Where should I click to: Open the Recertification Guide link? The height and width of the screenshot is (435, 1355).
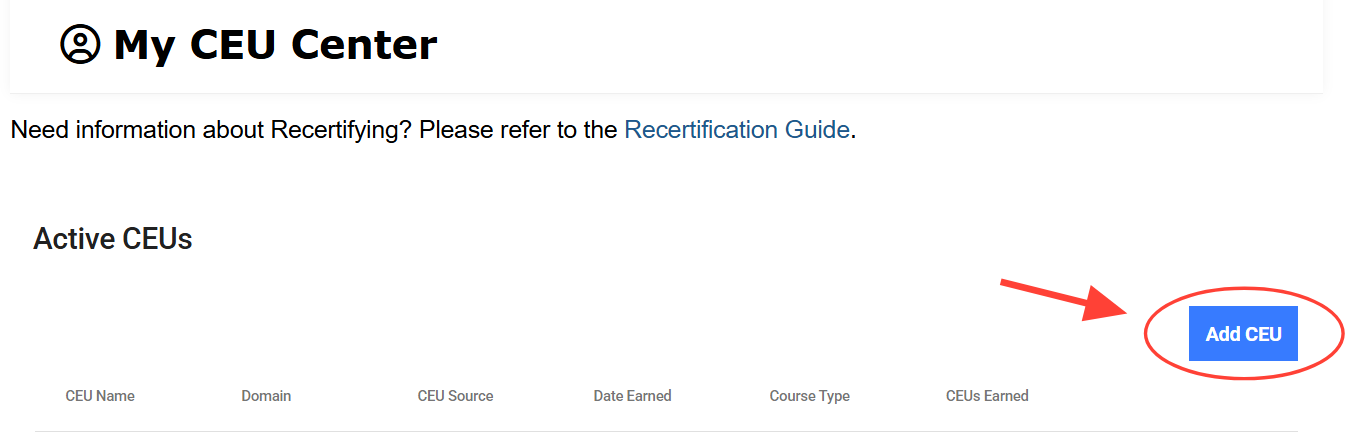pos(736,130)
